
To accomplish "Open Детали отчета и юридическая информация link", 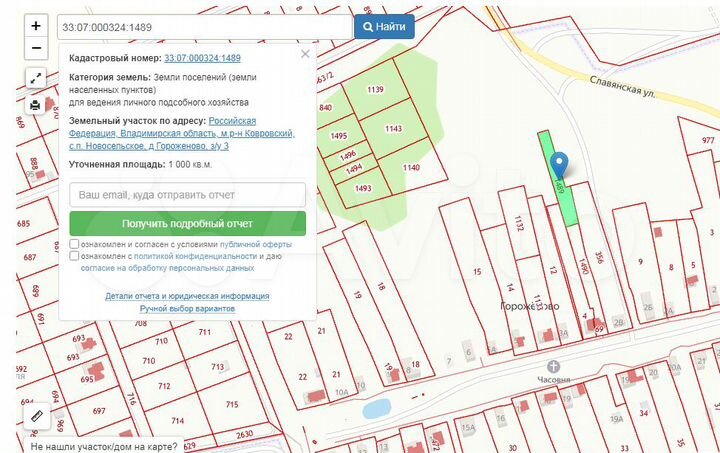I will [187, 296].
